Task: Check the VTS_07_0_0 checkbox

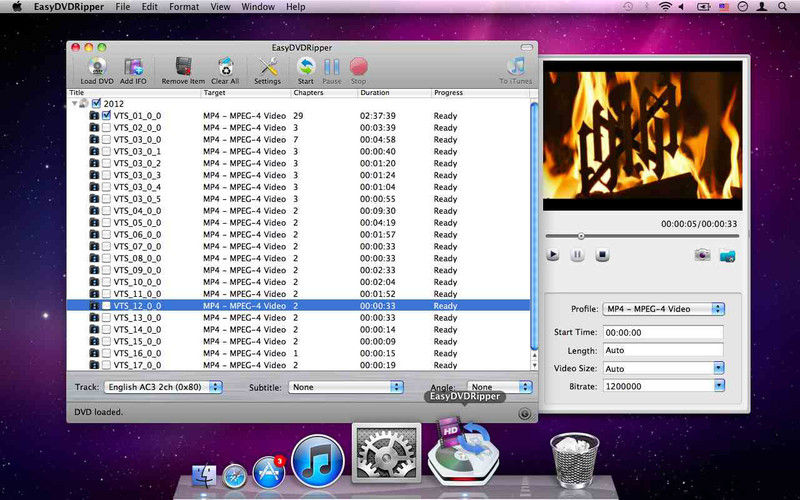Action: [106, 246]
